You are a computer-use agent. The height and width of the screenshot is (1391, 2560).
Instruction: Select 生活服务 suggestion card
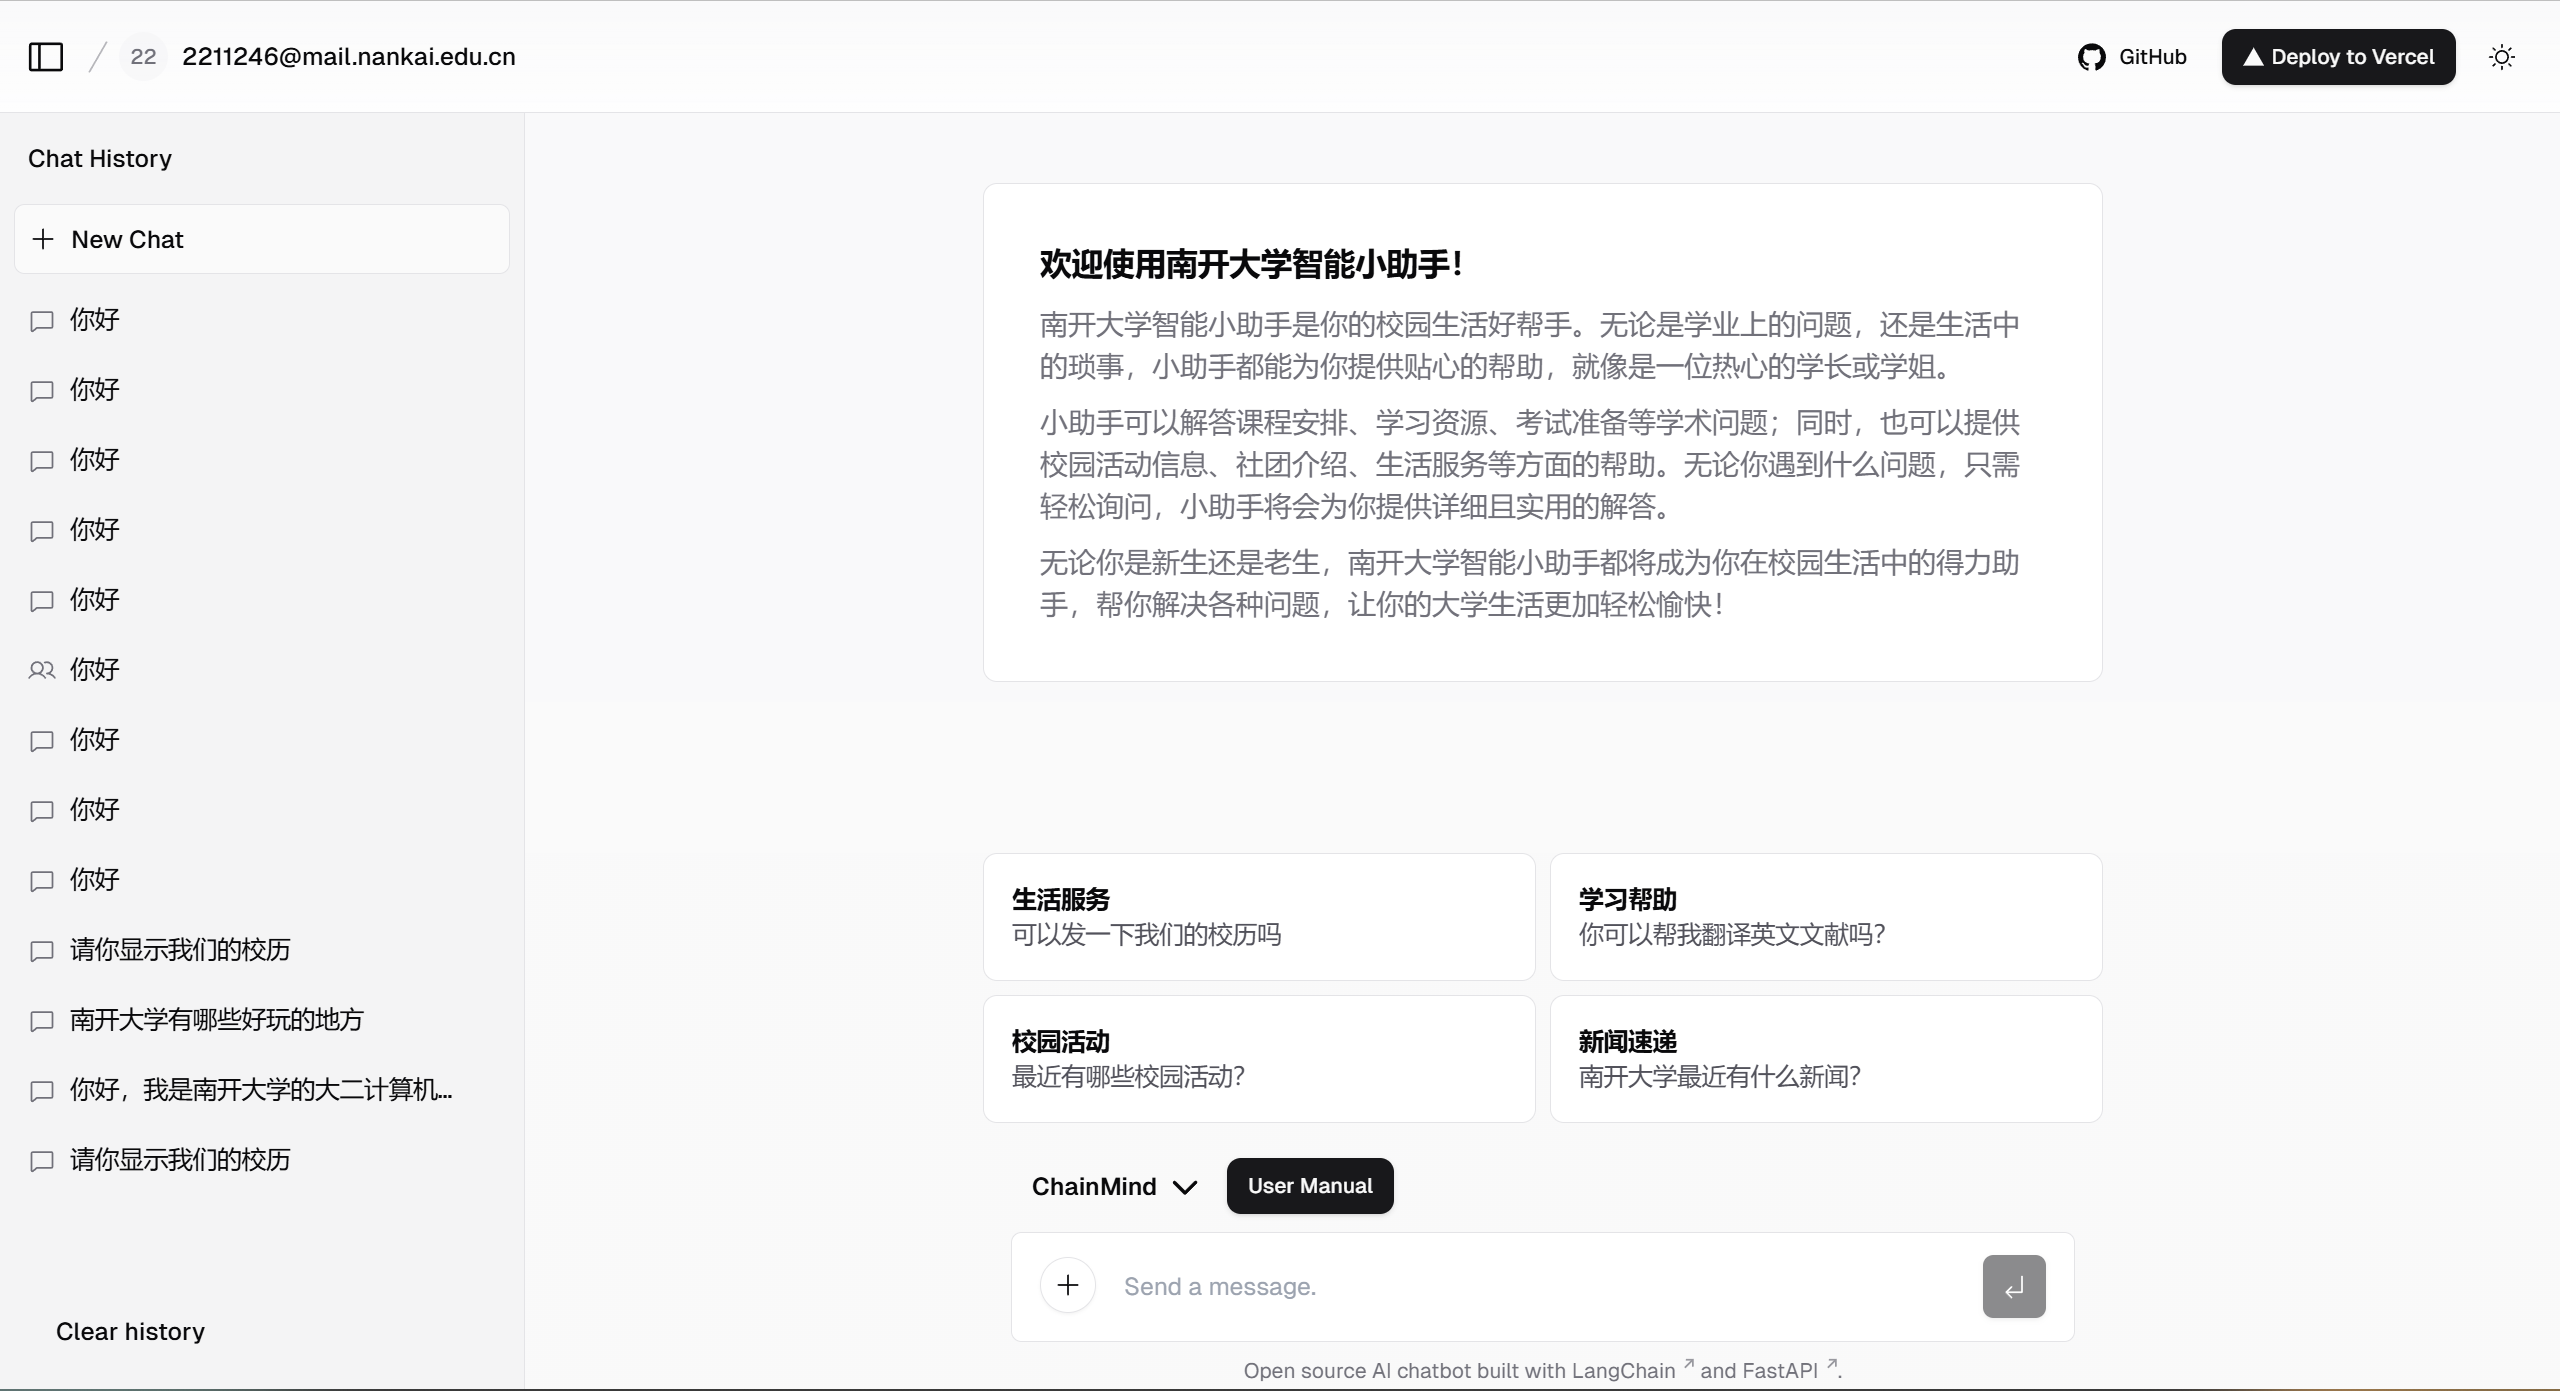pyautogui.click(x=1259, y=917)
